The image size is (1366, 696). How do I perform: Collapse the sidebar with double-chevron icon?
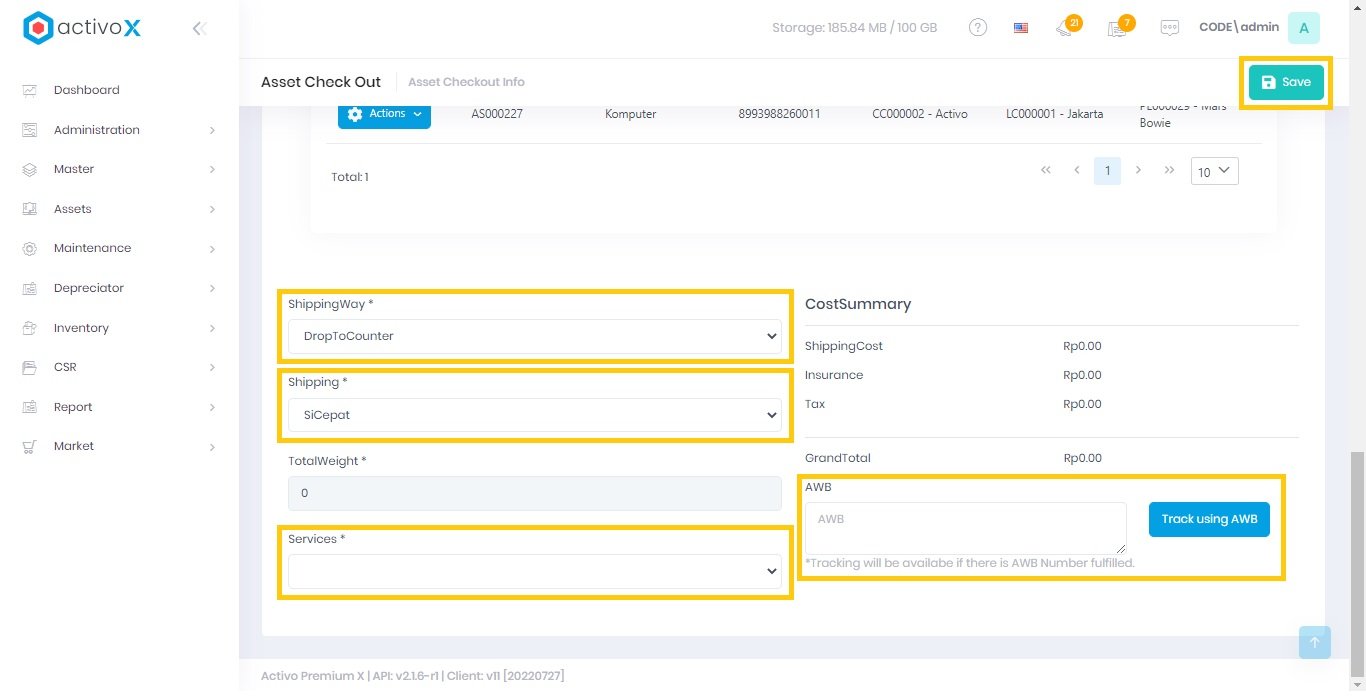click(x=199, y=28)
